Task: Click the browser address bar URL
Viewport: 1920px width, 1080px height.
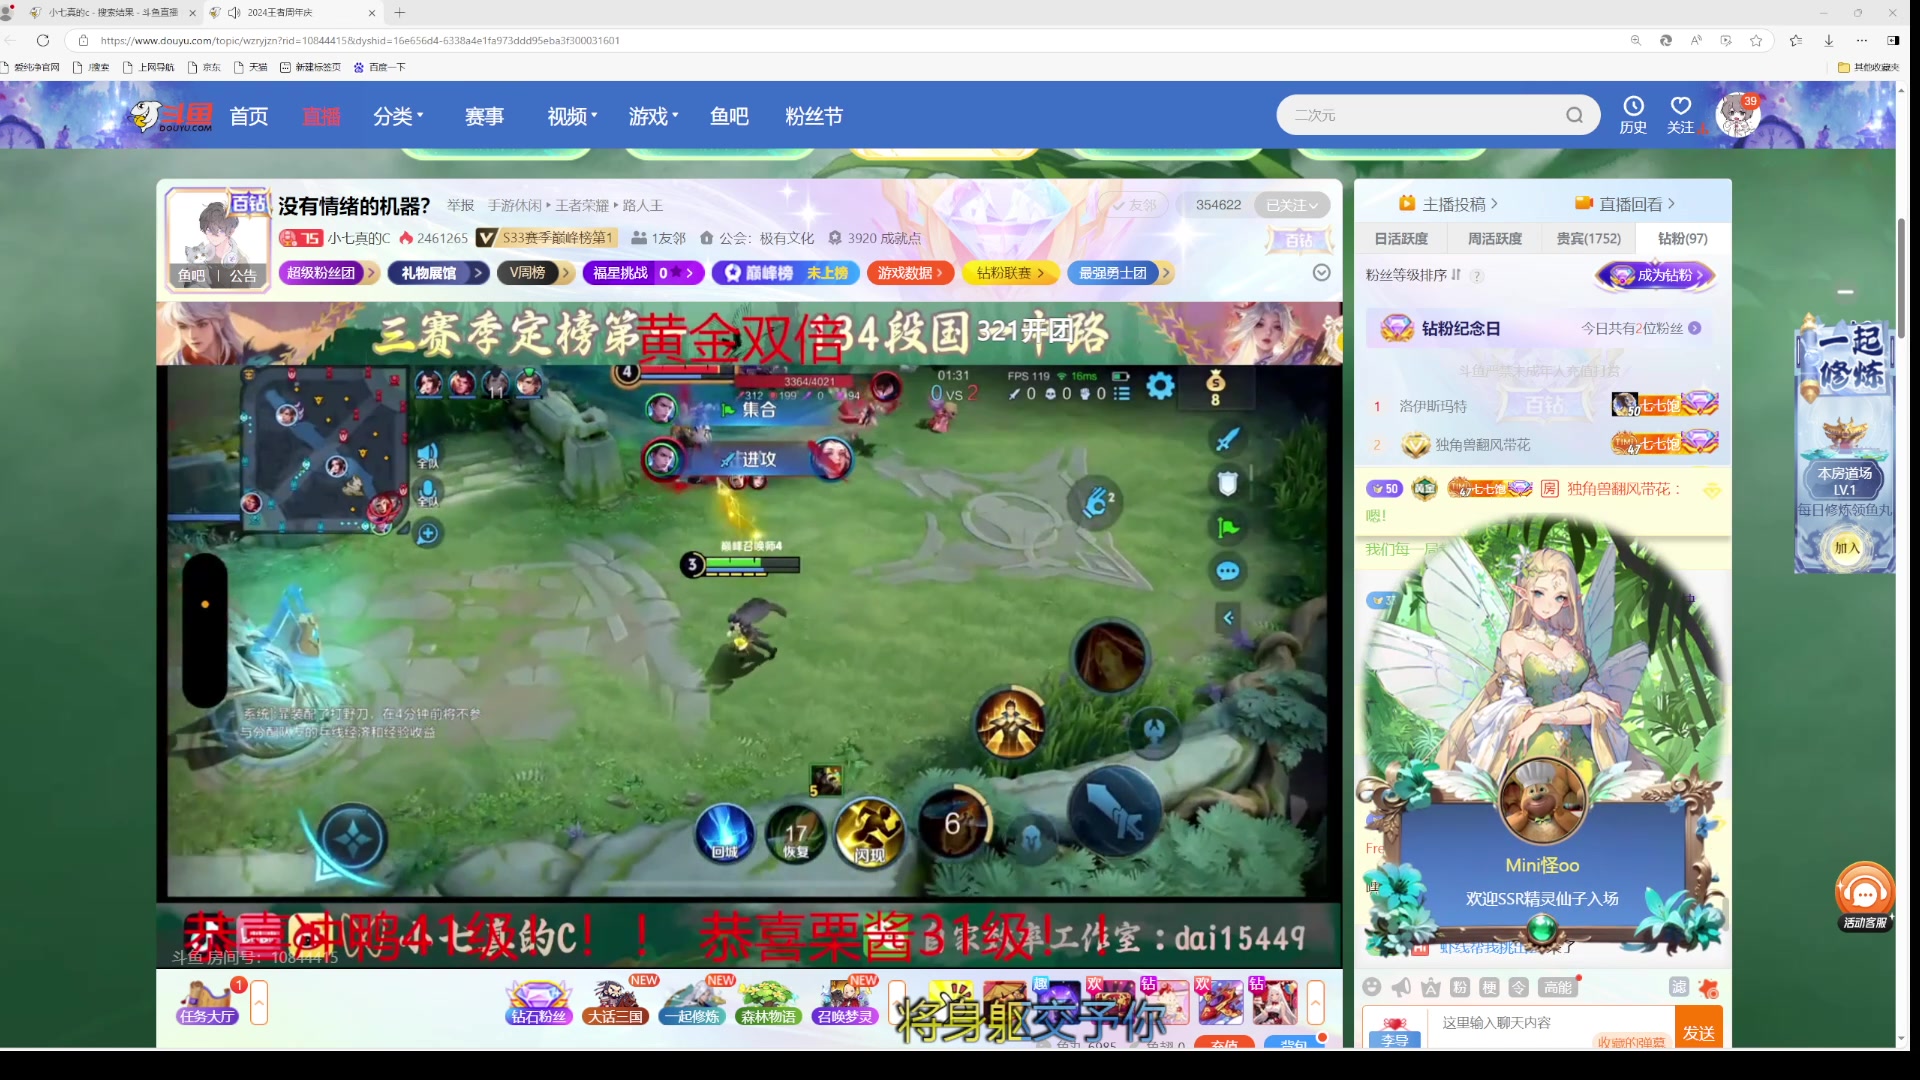Action: [x=360, y=41]
